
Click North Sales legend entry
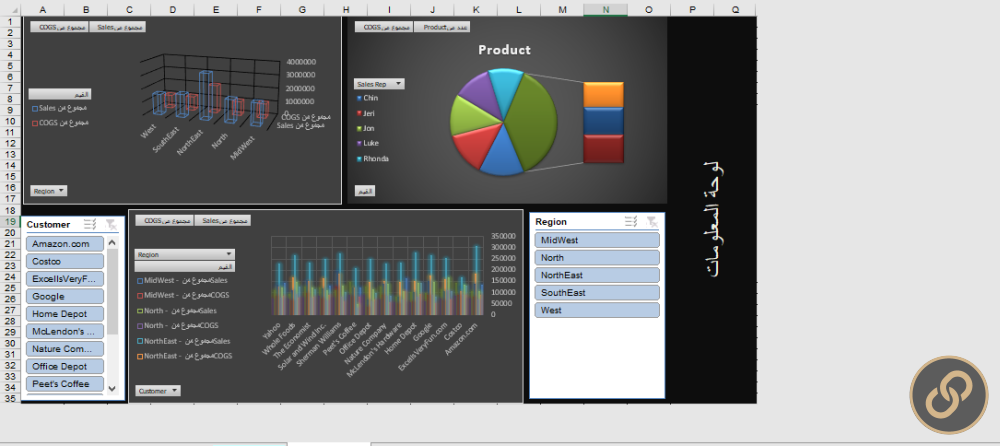pyautogui.click(x=177, y=311)
